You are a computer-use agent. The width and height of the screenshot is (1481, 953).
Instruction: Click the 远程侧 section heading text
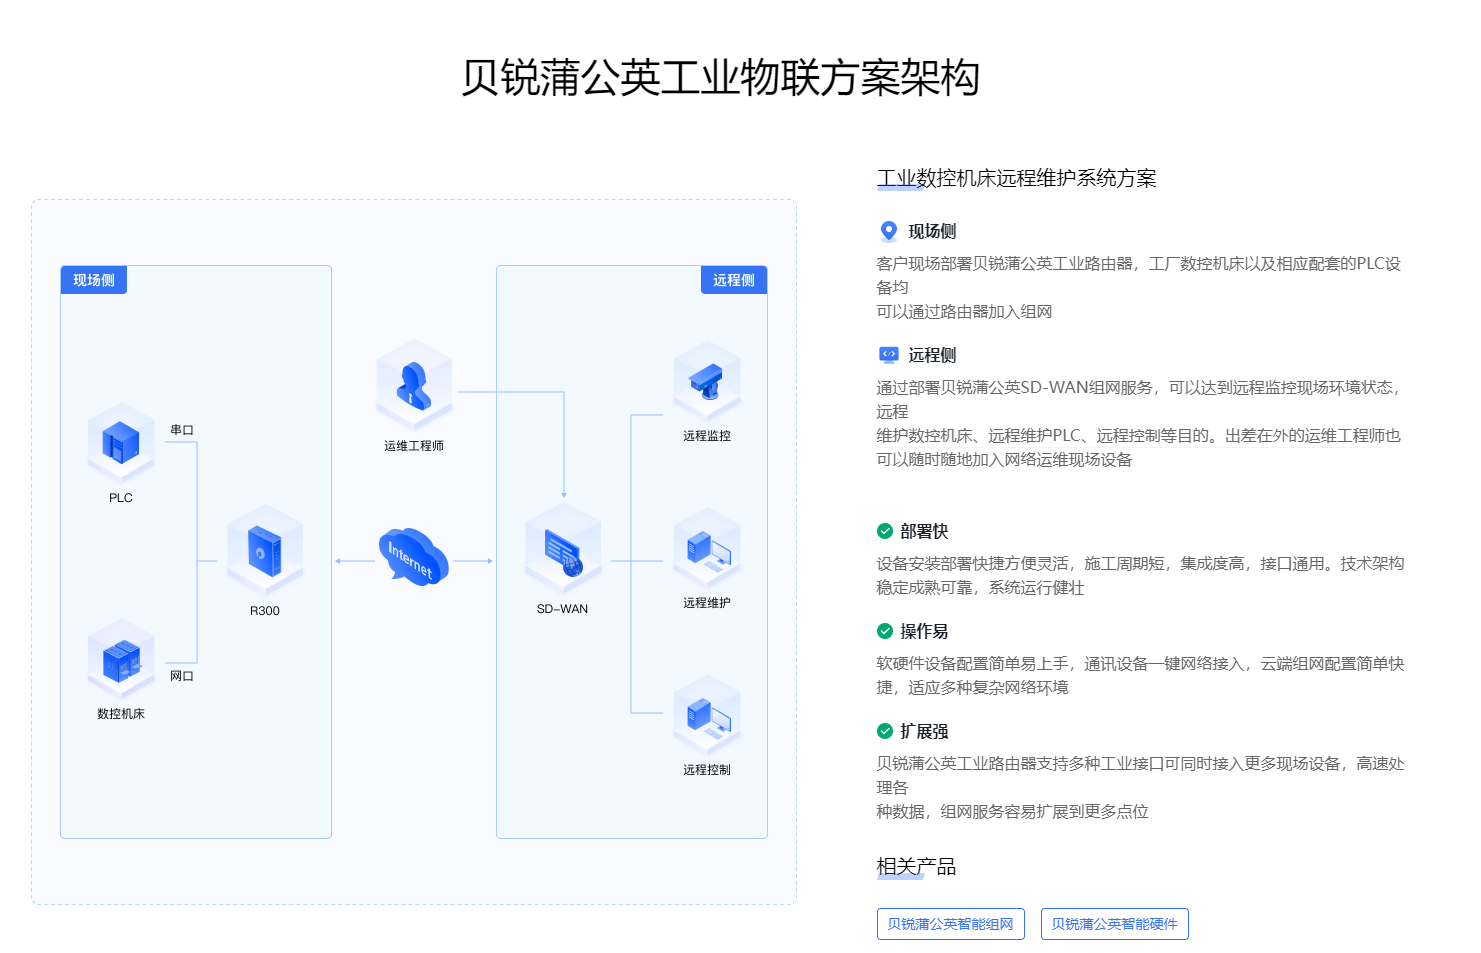point(932,355)
